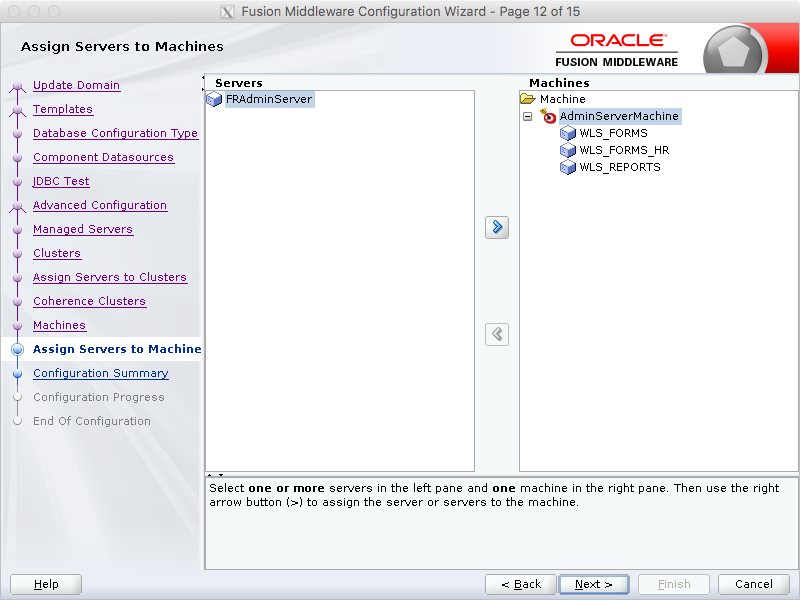
Task: Click the Component Datasources step bullet
Action: (17, 158)
